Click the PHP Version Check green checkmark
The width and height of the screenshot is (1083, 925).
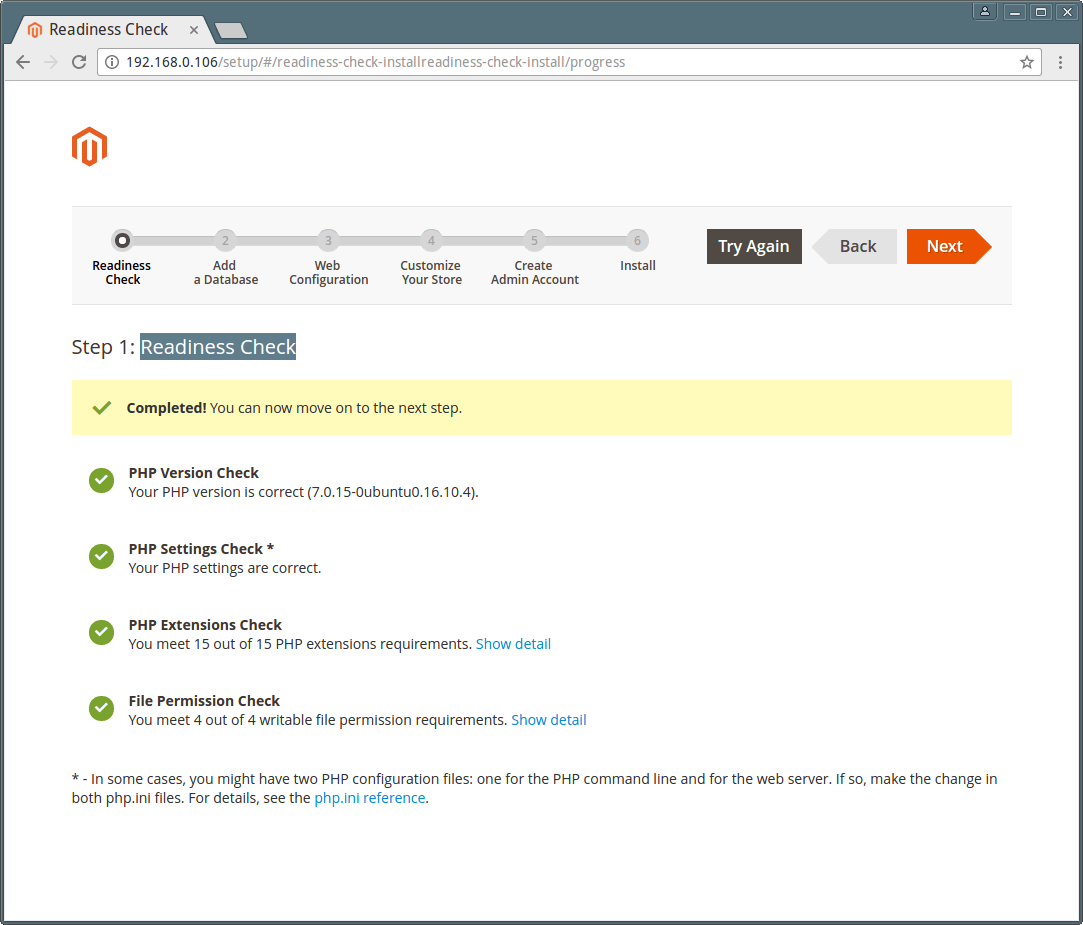102,480
